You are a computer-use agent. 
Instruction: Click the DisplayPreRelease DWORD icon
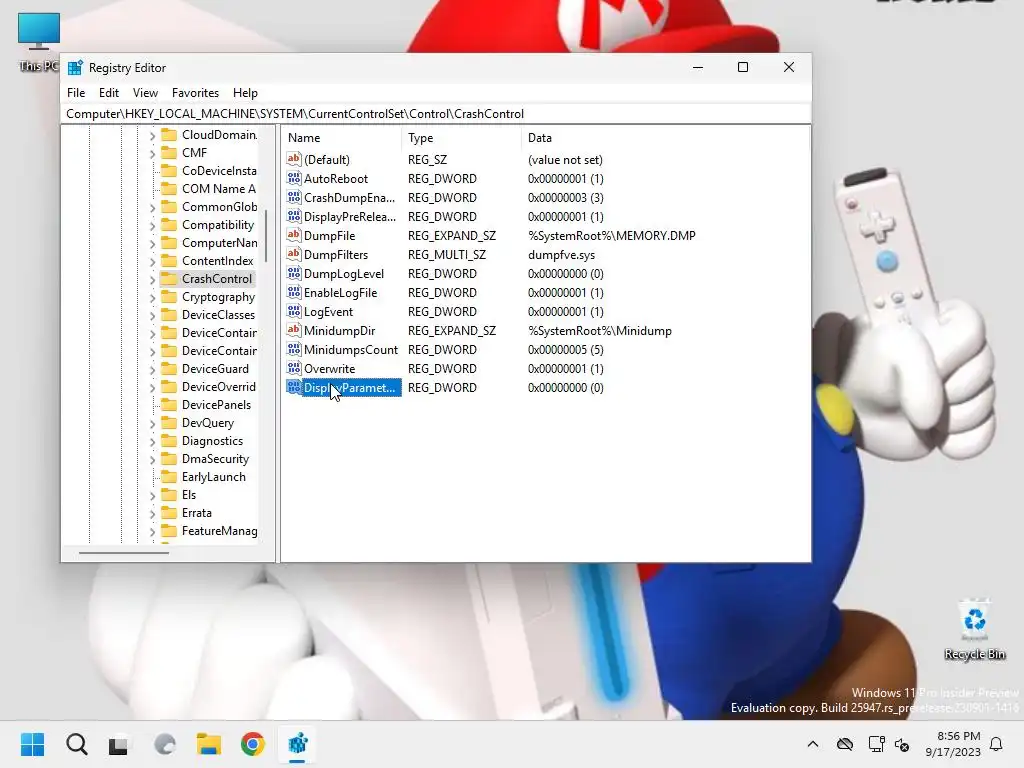point(294,216)
